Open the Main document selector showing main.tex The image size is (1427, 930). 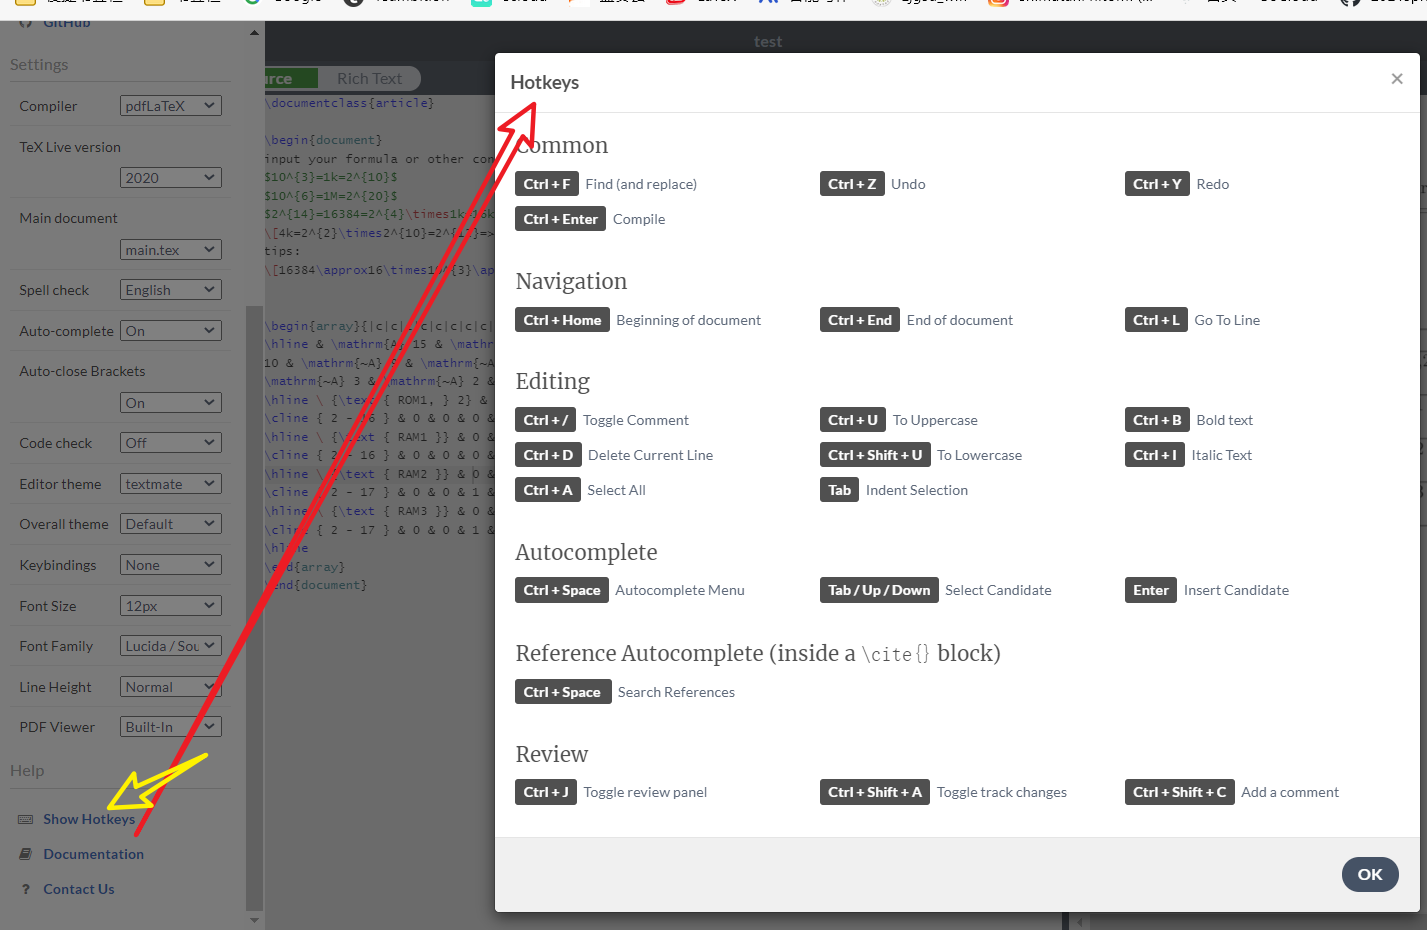point(170,249)
